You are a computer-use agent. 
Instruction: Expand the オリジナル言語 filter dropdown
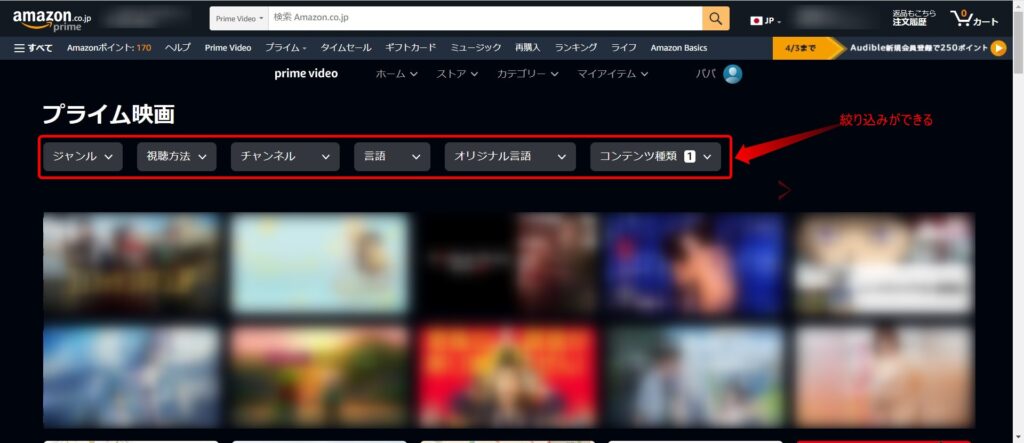[x=510, y=157]
